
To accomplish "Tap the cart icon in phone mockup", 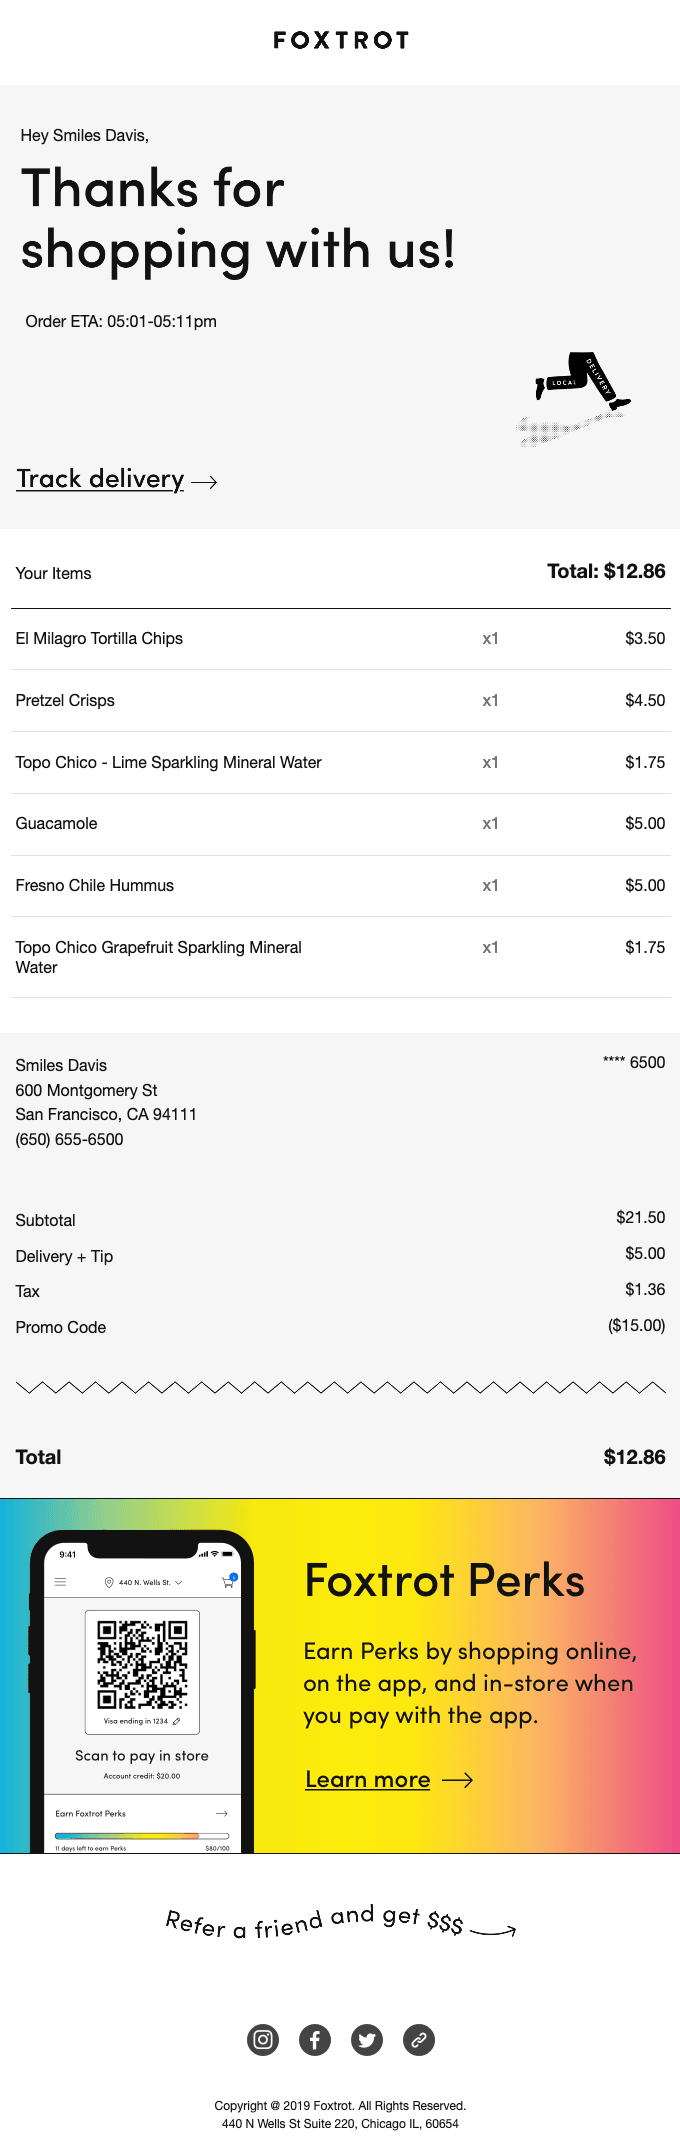I will coord(228,1582).
